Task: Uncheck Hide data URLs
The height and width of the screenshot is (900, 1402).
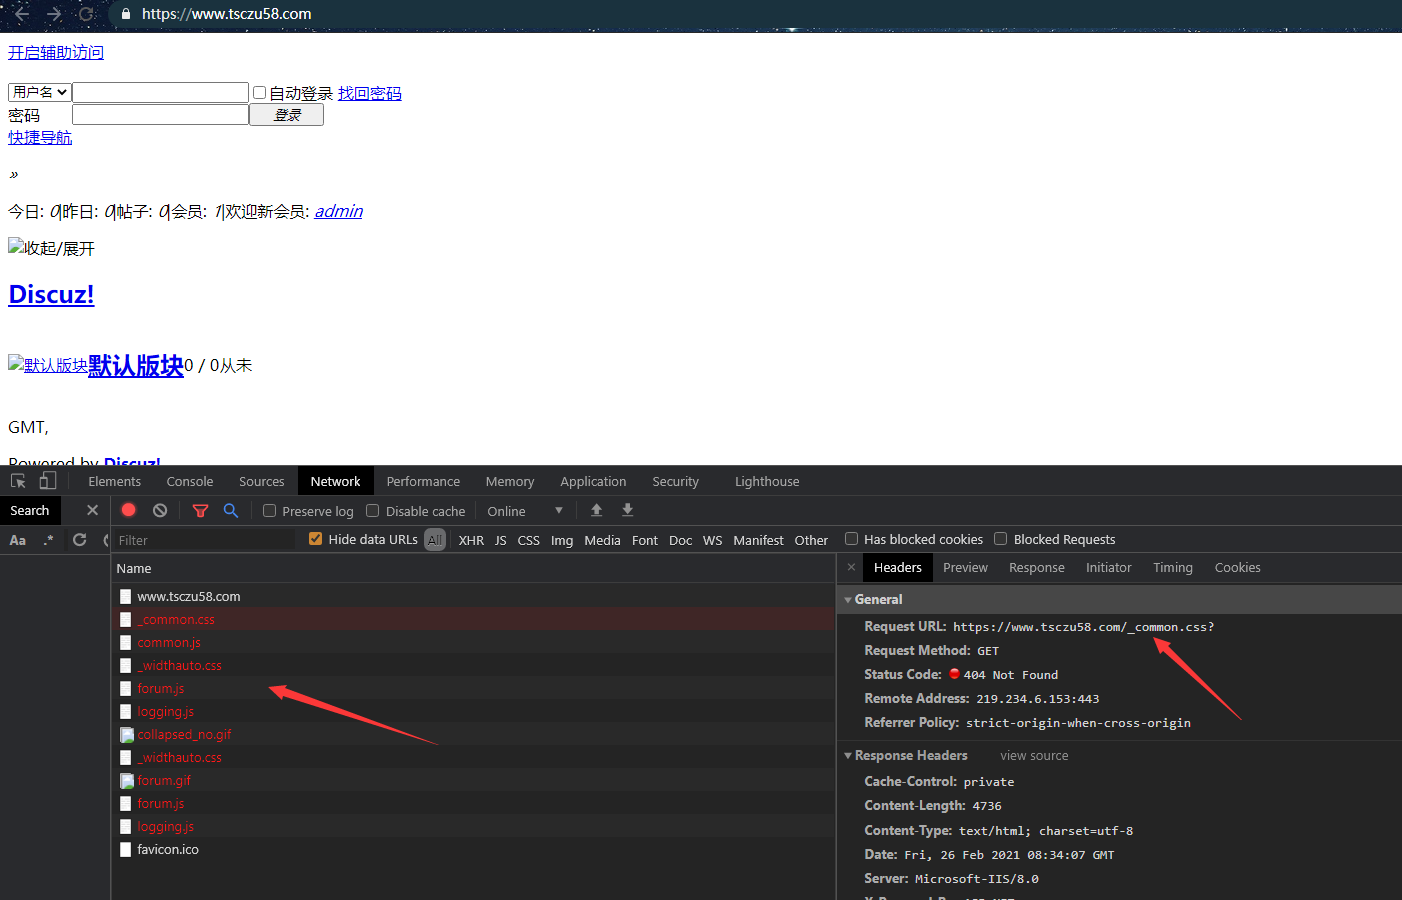Action: coord(316,539)
